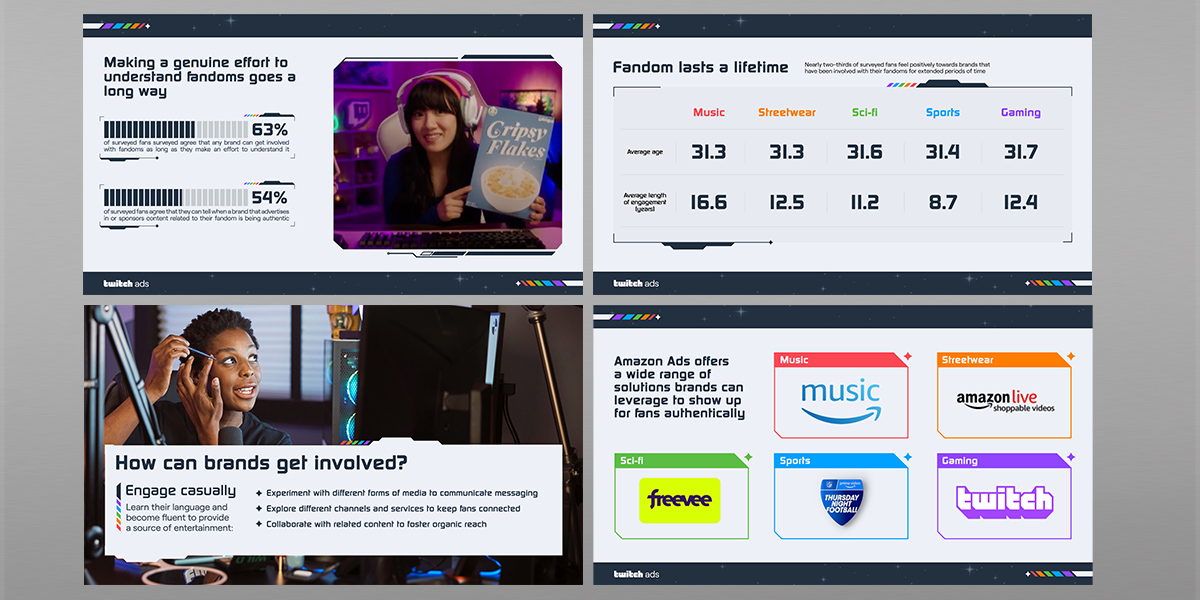Viewport: 1200px width, 600px height.
Task: Click the 'Engage casually' subheading
Action: point(181,491)
